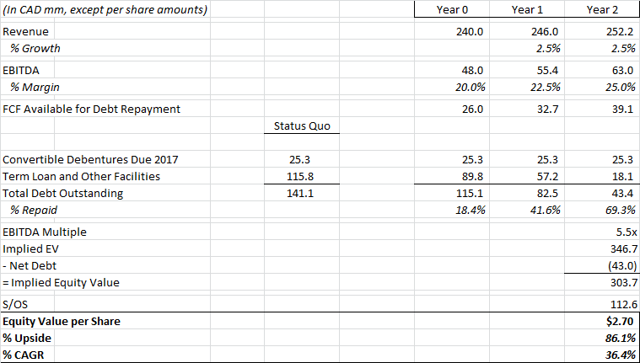Select the % Upside row label
This screenshot has height=363, width=640.
click(27, 338)
